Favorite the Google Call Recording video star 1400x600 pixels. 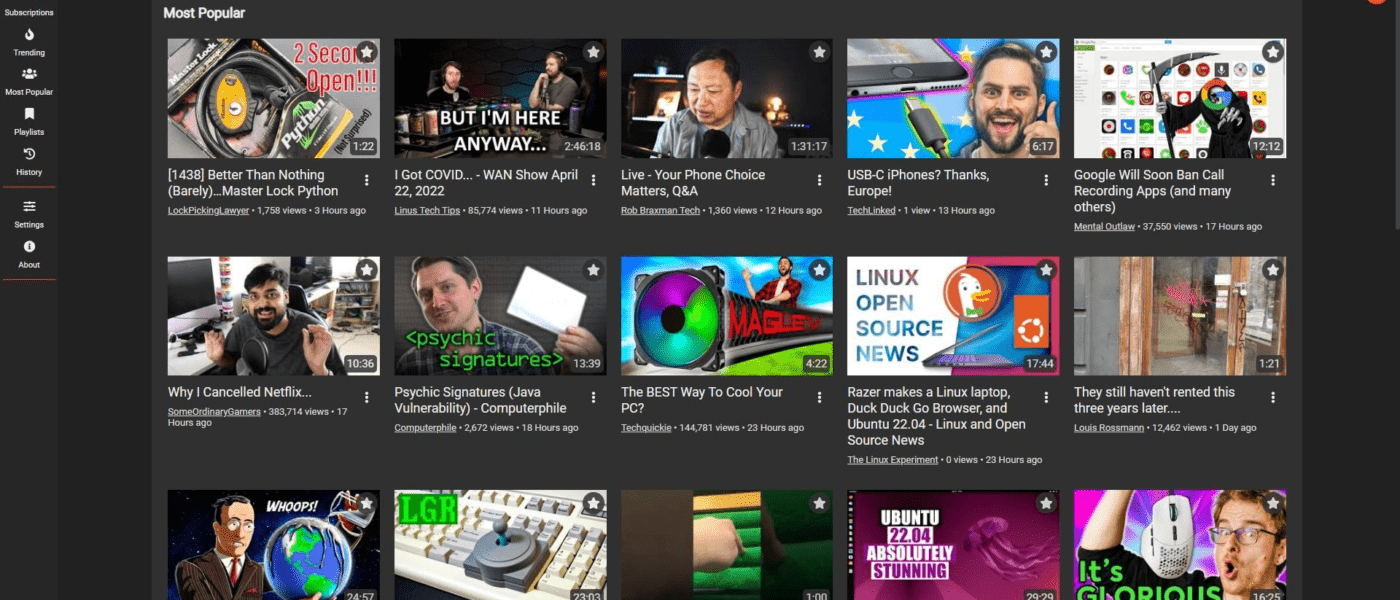click(x=1273, y=52)
